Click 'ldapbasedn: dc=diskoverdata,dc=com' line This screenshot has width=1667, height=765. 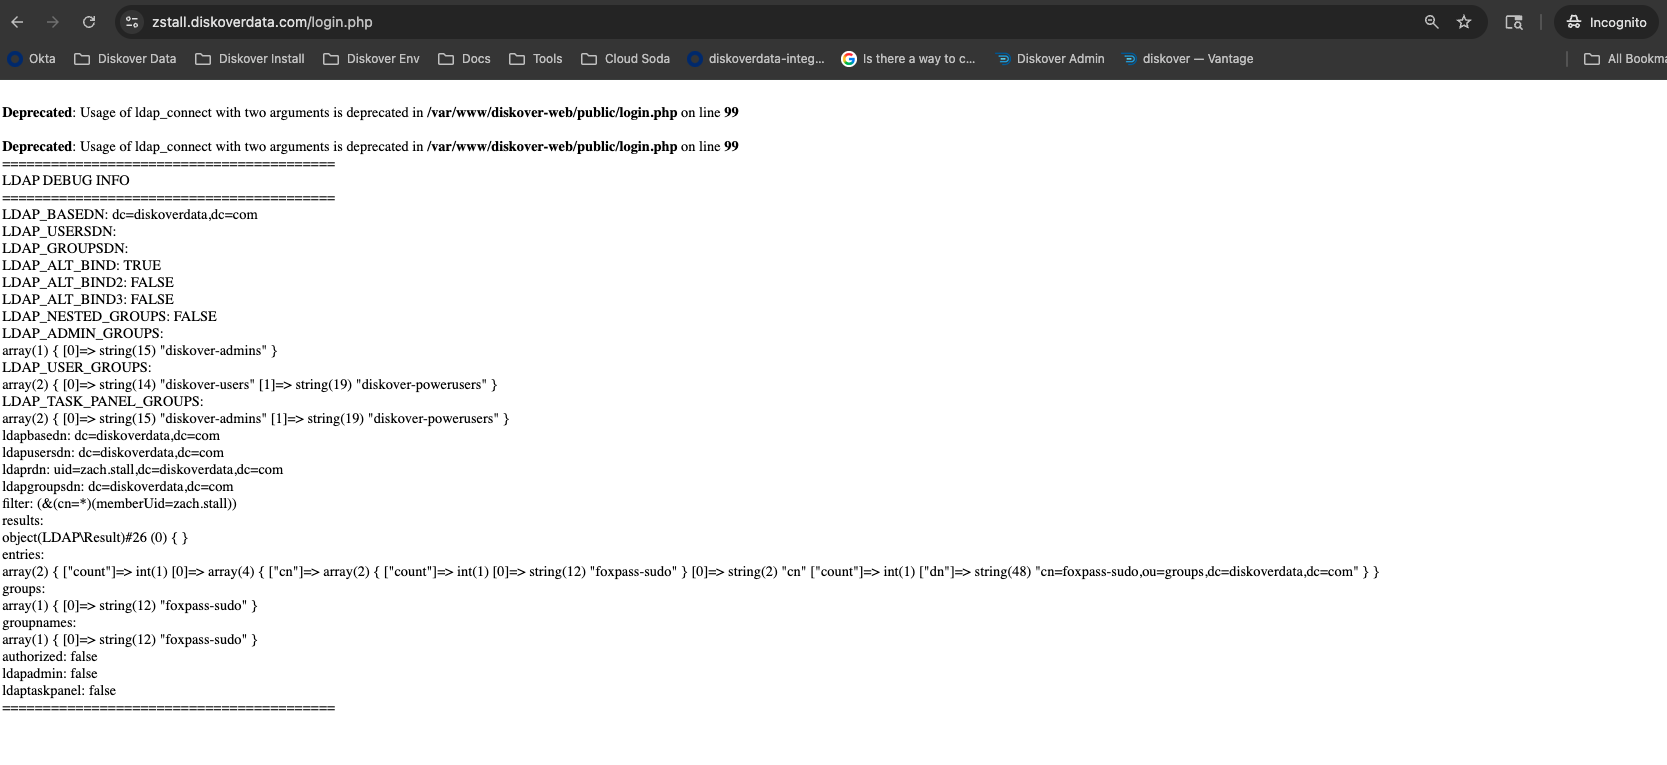(111, 435)
